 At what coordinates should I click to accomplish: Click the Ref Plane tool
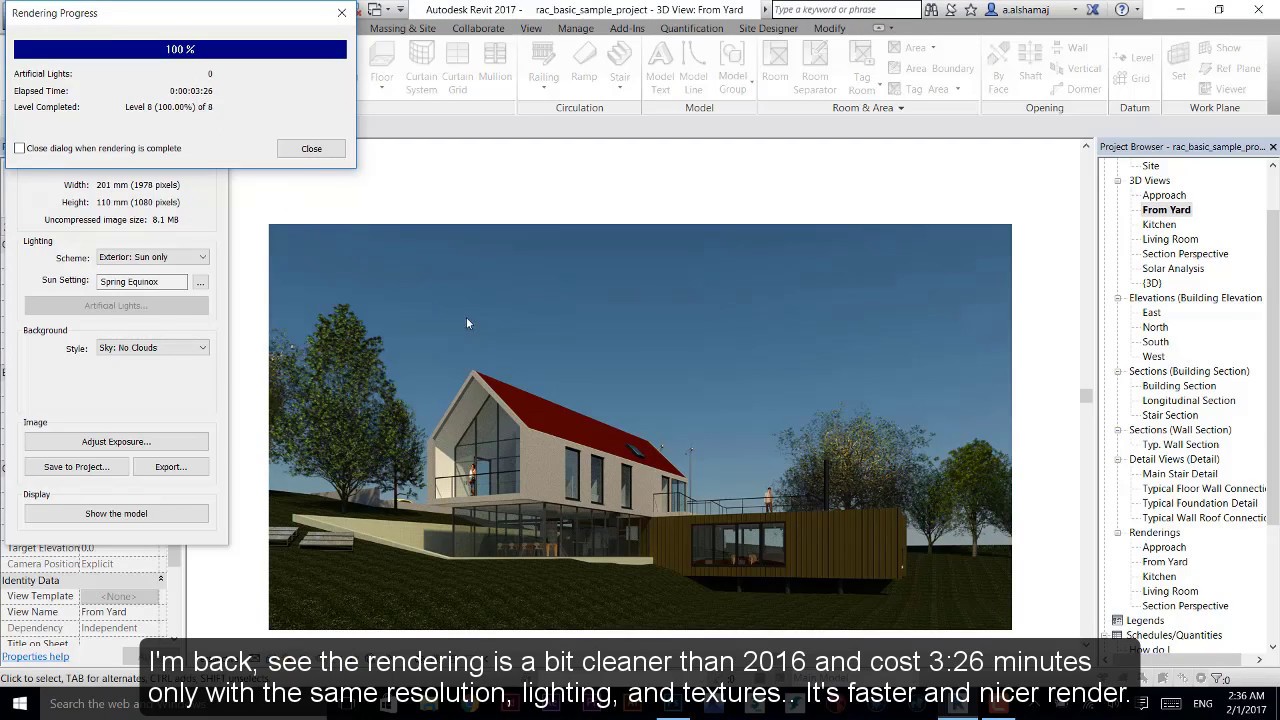pyautogui.click(x=1229, y=68)
